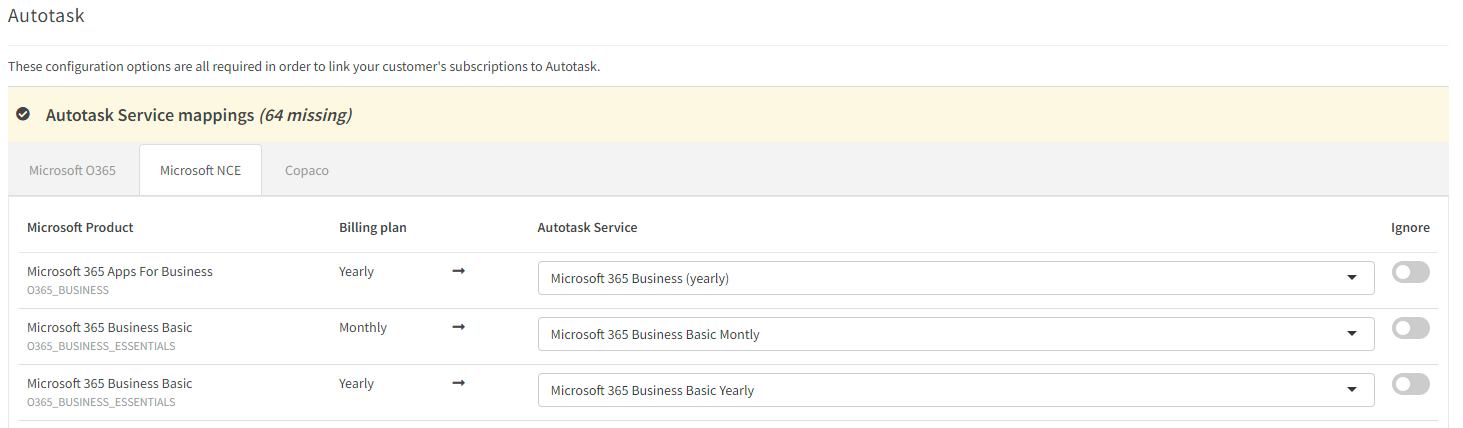Open the Copaco tab
This screenshot has width=1463, height=428.
306,170
